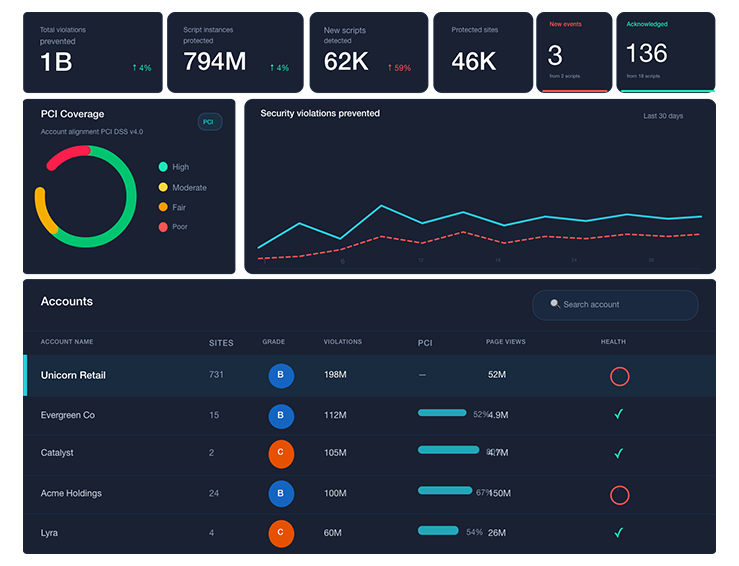Click the search magnifier icon
The width and height of the screenshot is (739, 566).
[555, 304]
